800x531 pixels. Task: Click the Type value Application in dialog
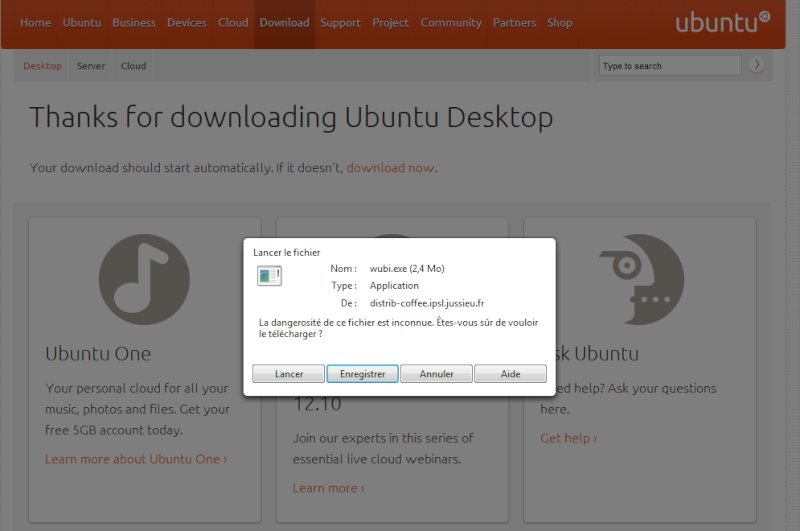[394, 286]
